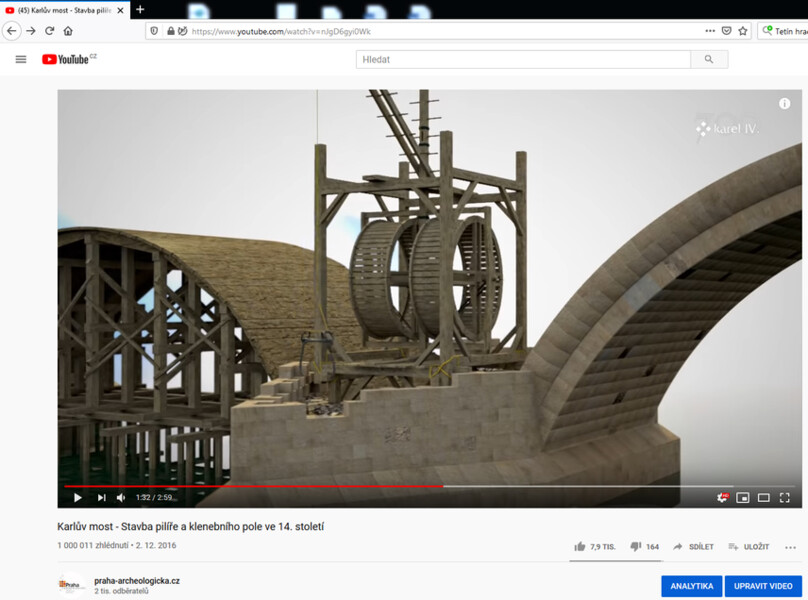808x600 pixels.
Task: Share the video via Sdílet
Action: point(693,547)
